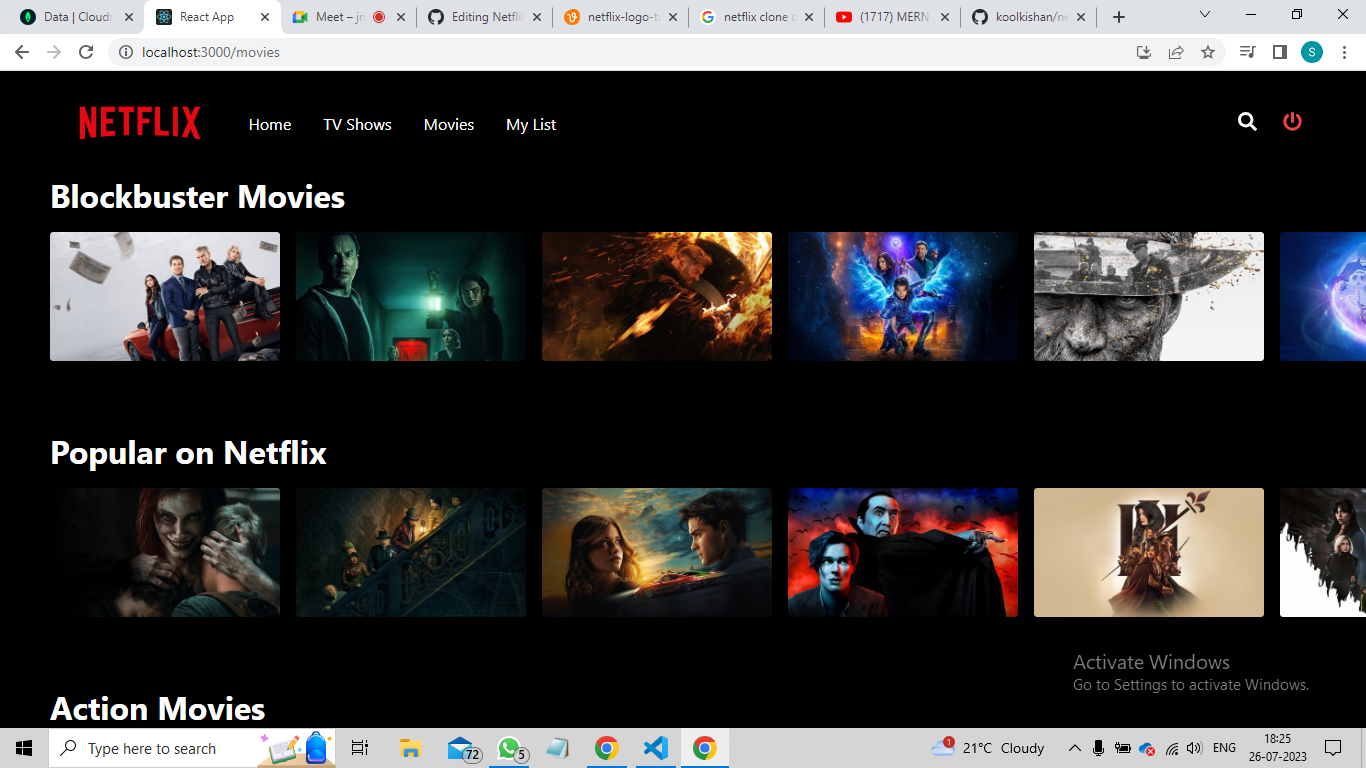
Task: Click the Netflix logo
Action: pos(138,122)
